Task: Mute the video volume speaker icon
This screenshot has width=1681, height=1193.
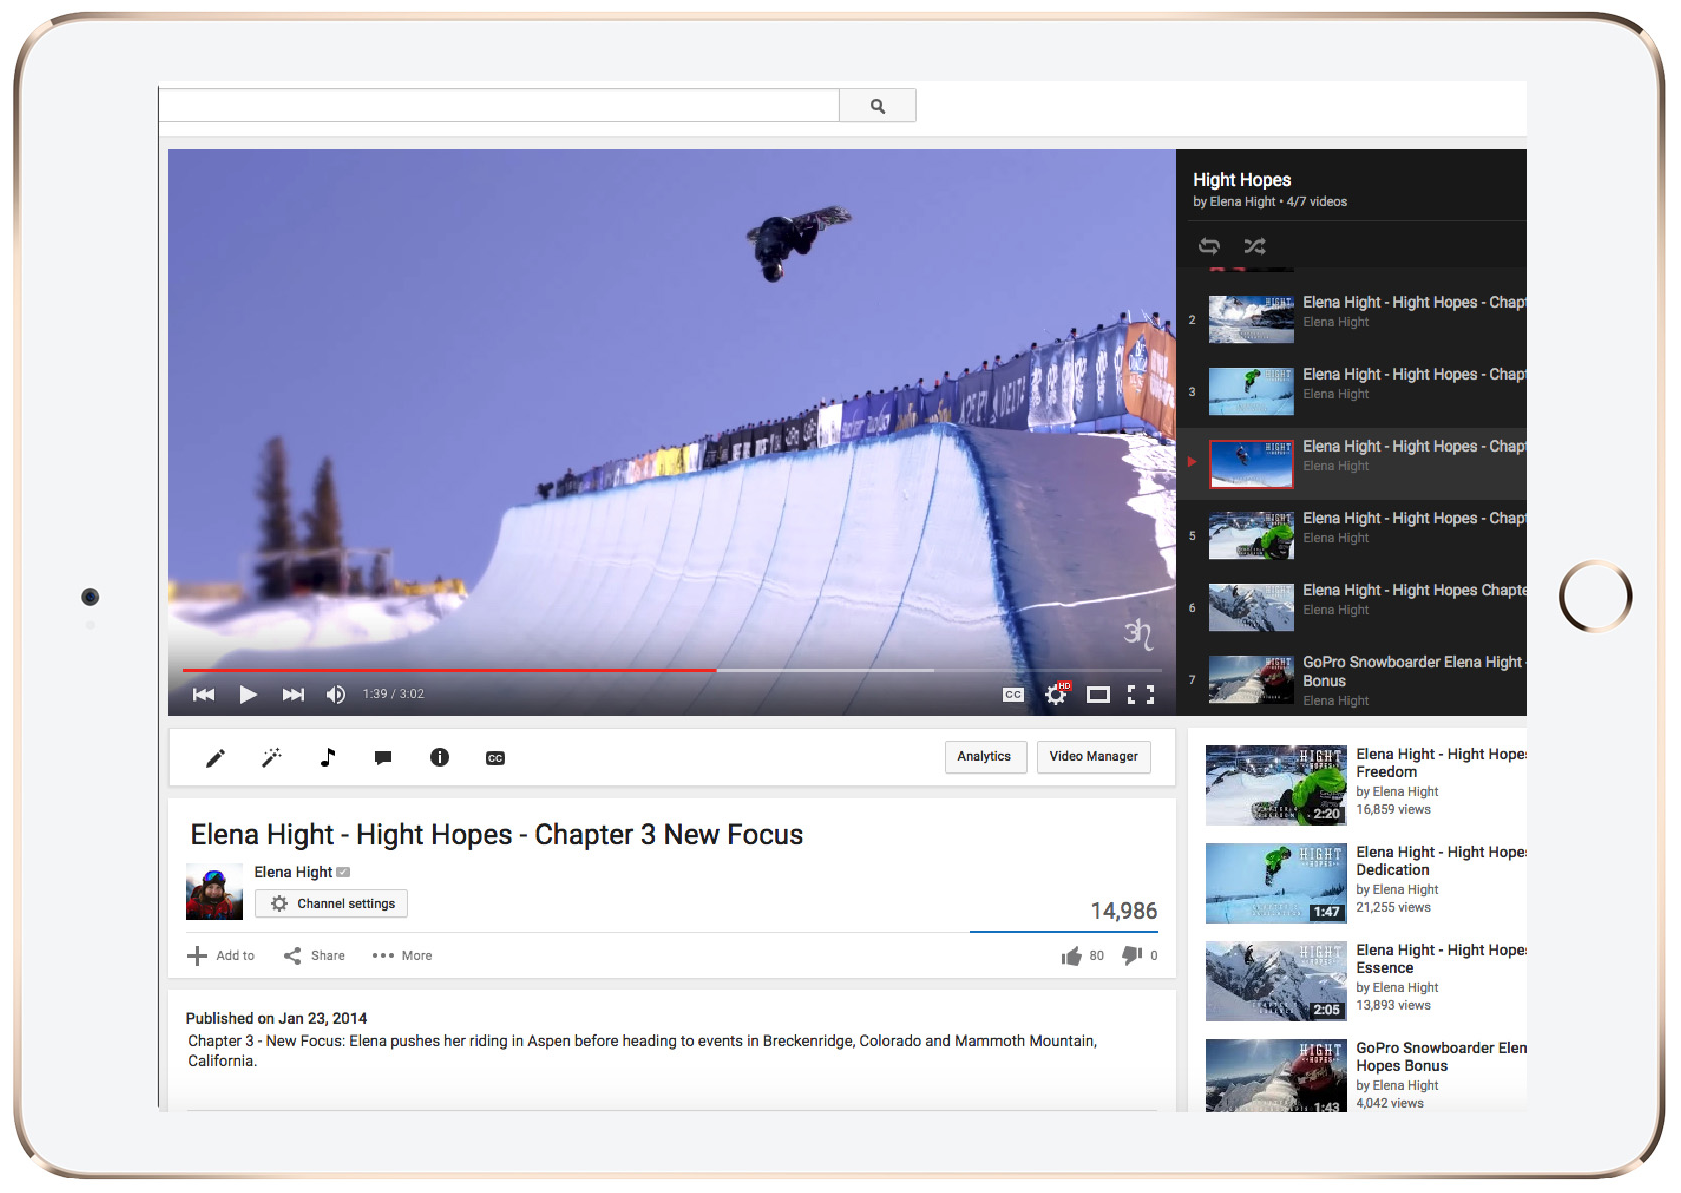Action: (x=336, y=694)
